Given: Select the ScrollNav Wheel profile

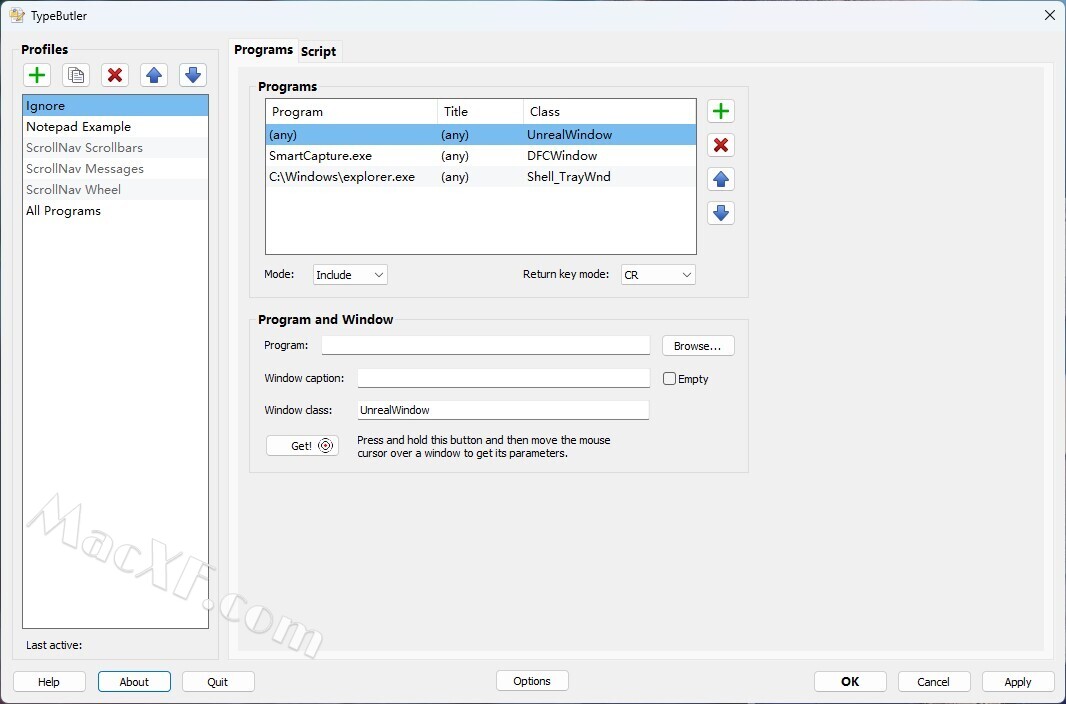Looking at the screenshot, I should tap(116, 190).
